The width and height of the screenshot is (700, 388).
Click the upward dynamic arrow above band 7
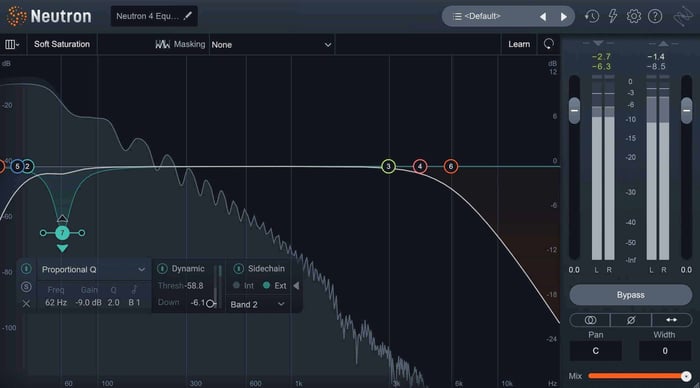pyautogui.click(x=62, y=218)
